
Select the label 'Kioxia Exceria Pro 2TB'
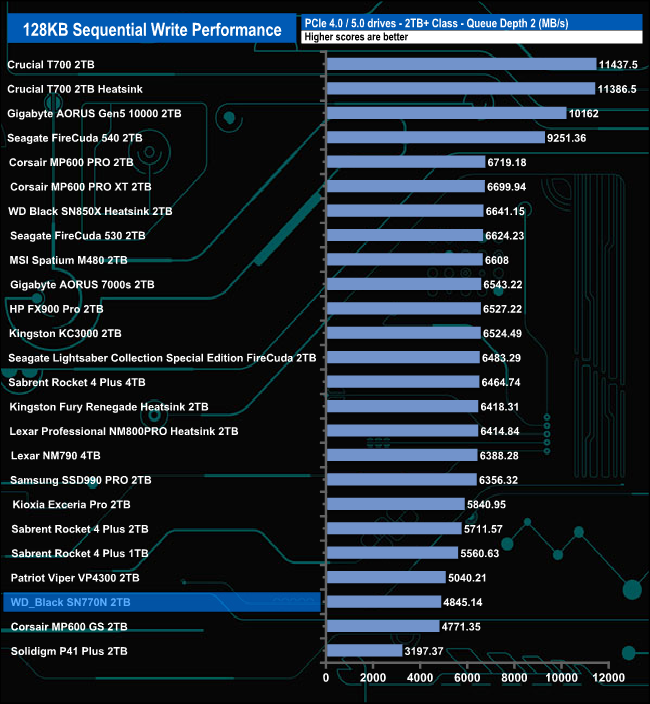[x=71, y=505]
